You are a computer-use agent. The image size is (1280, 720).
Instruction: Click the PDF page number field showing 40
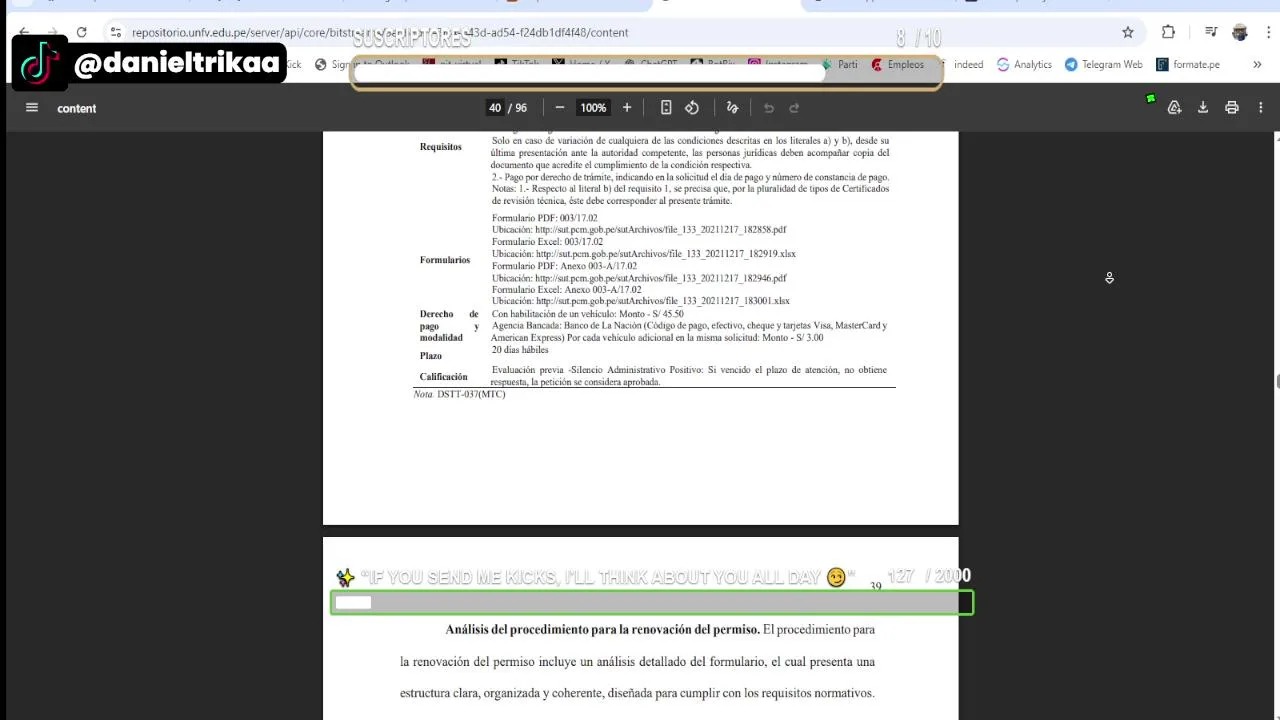[x=494, y=108]
